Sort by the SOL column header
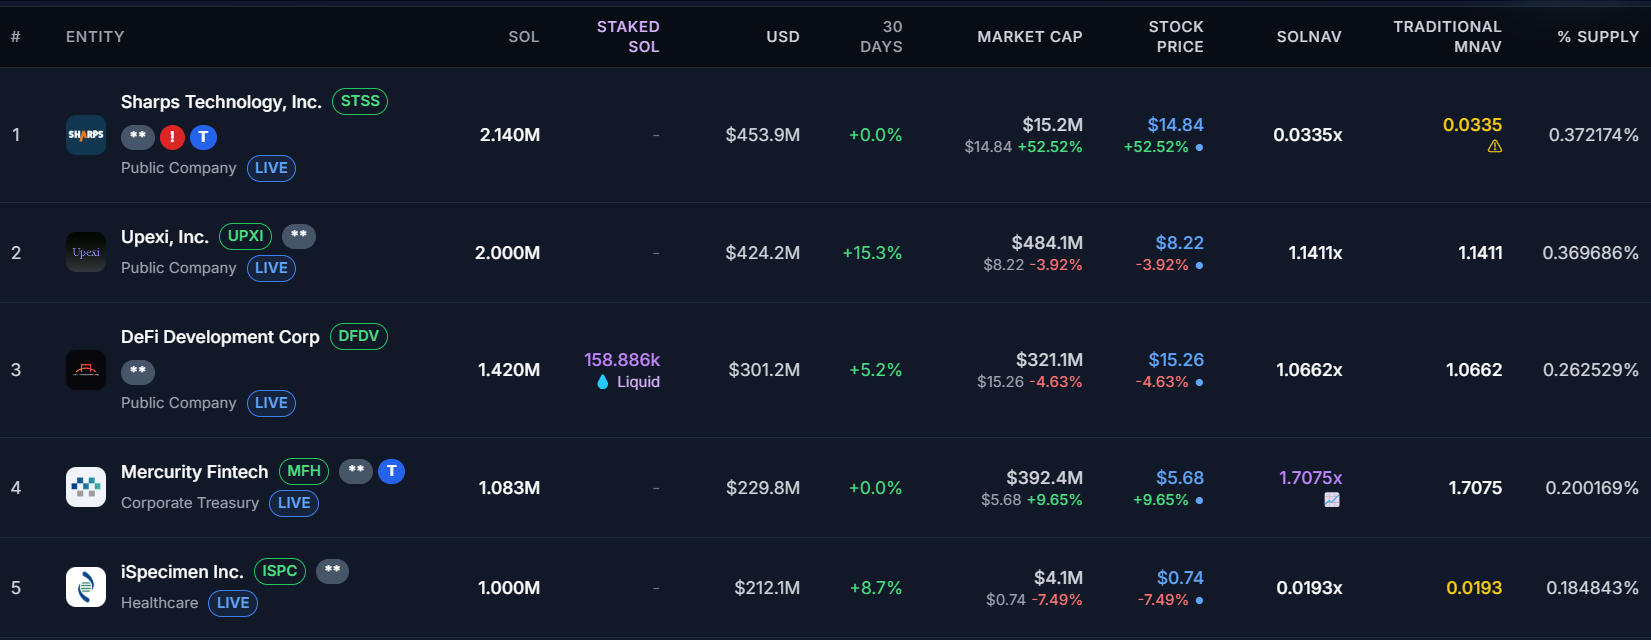The image size is (1651, 640). click(523, 37)
